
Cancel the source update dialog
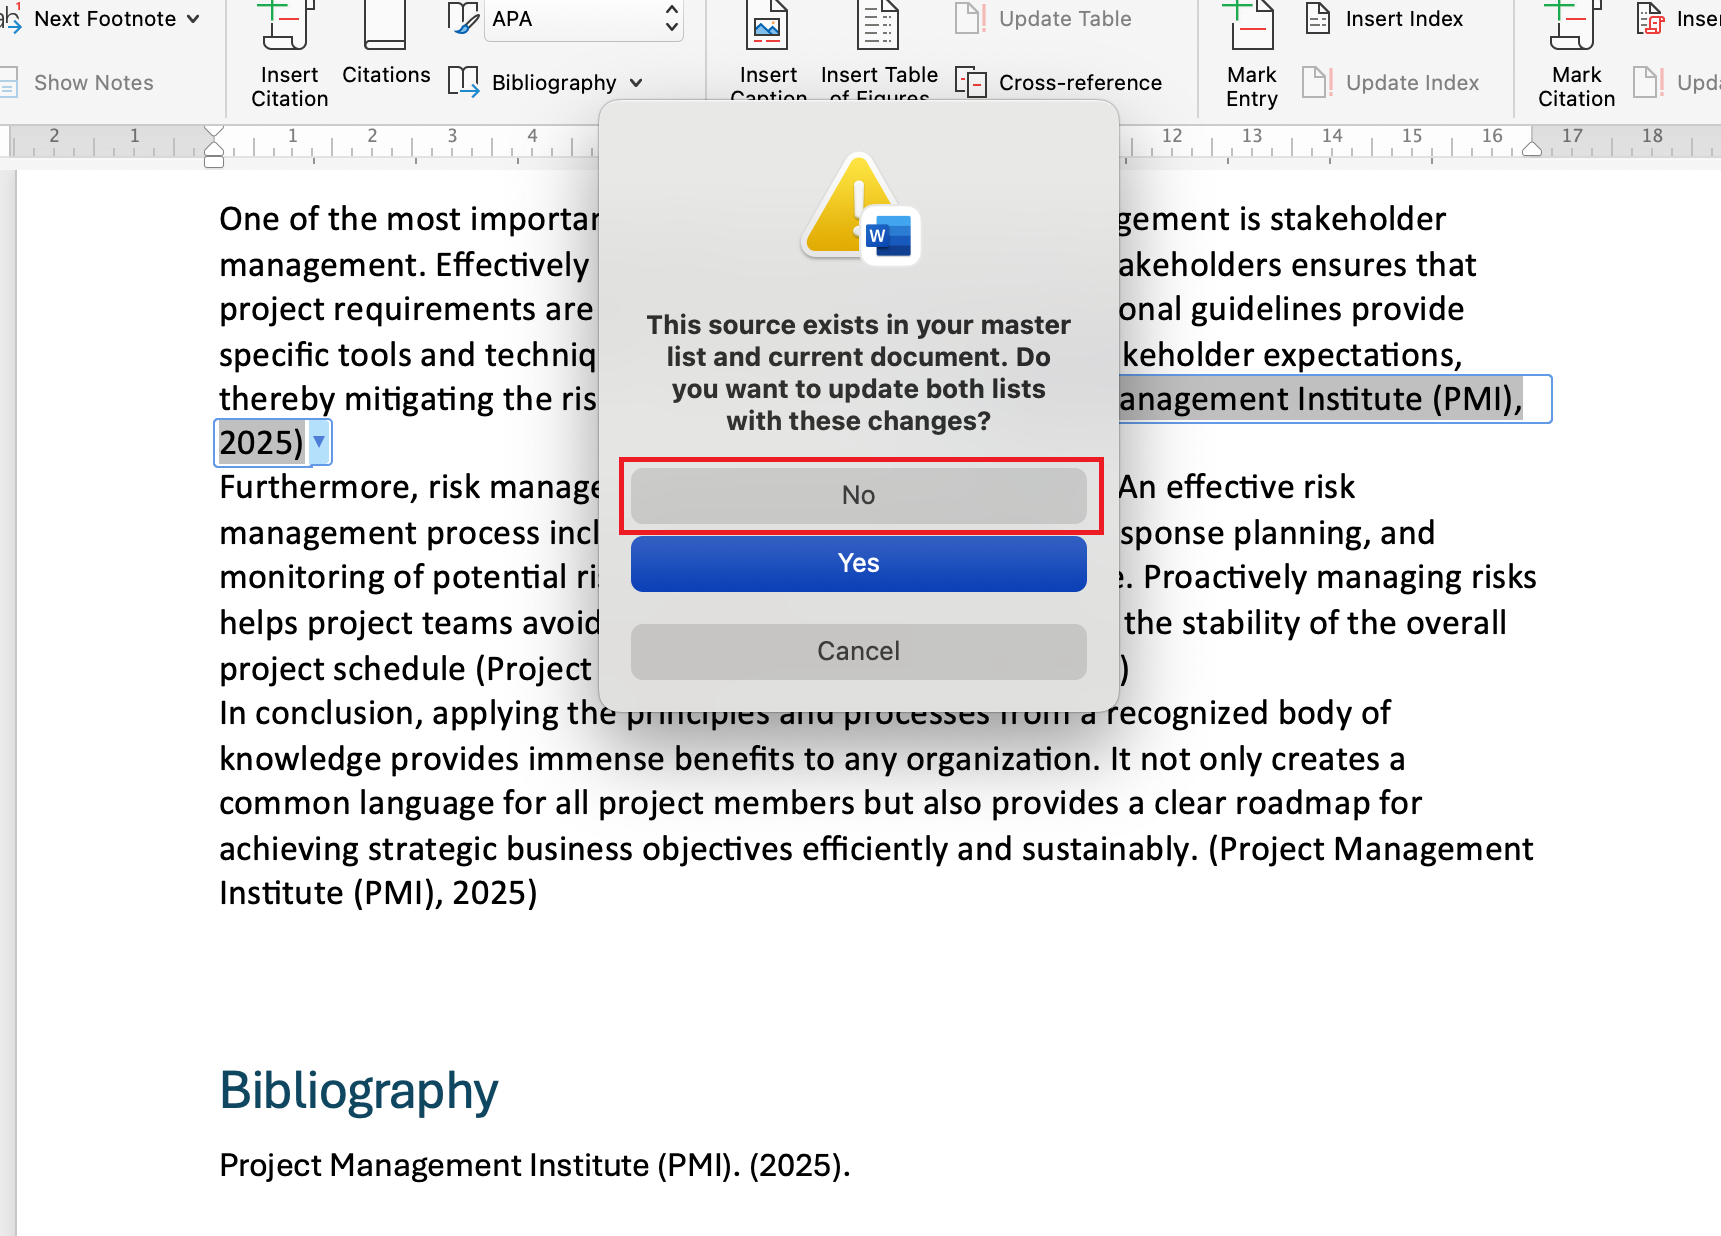pyautogui.click(x=858, y=651)
